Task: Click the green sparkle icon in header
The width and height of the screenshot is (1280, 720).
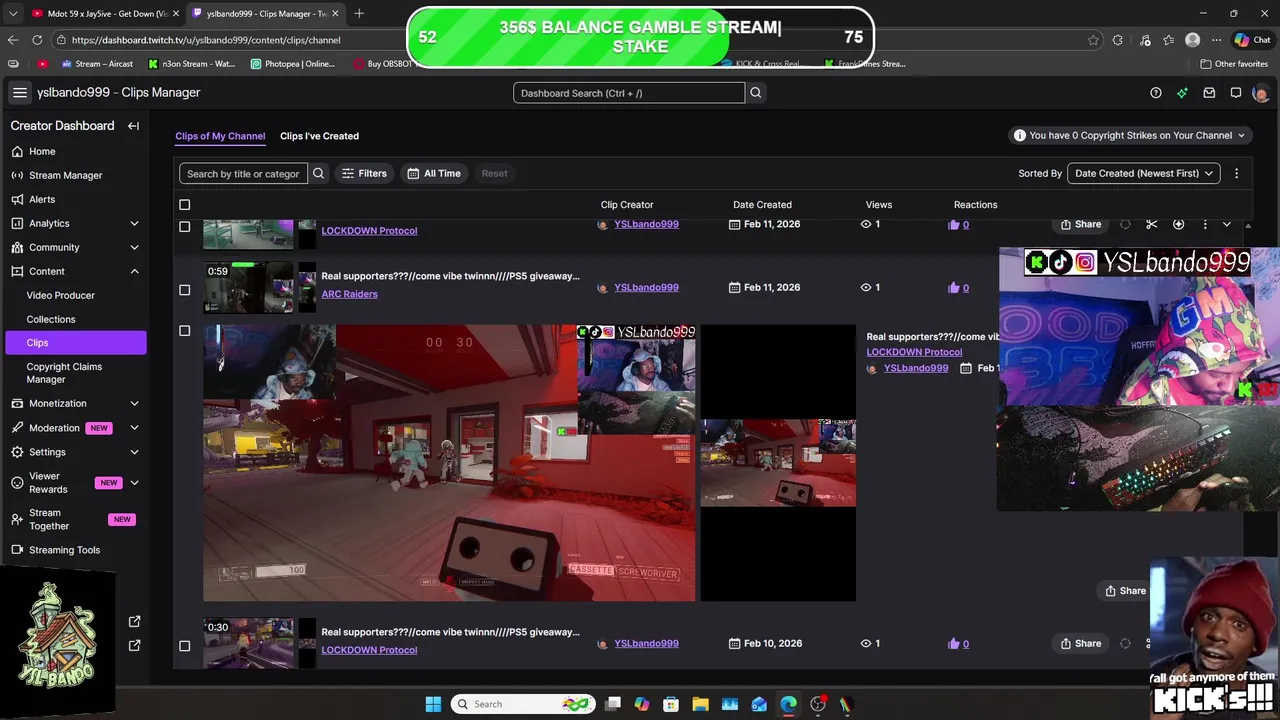Action: coord(1182,93)
